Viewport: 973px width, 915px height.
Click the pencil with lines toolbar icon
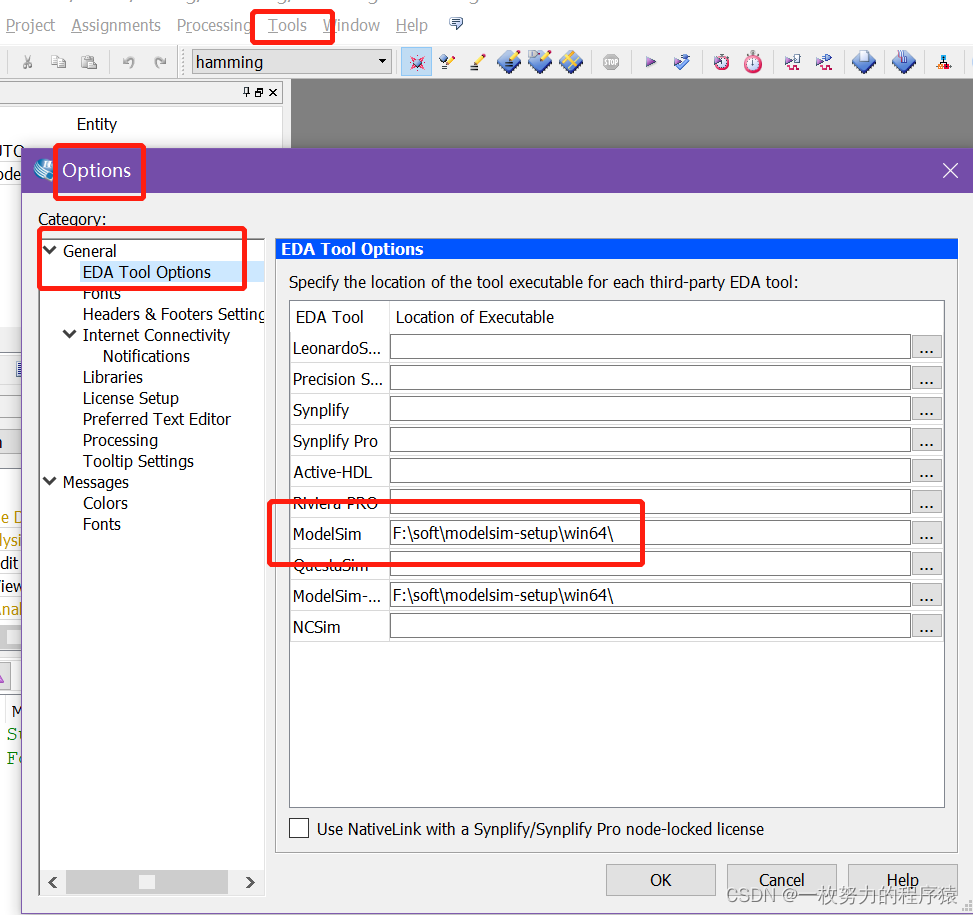(x=478, y=62)
